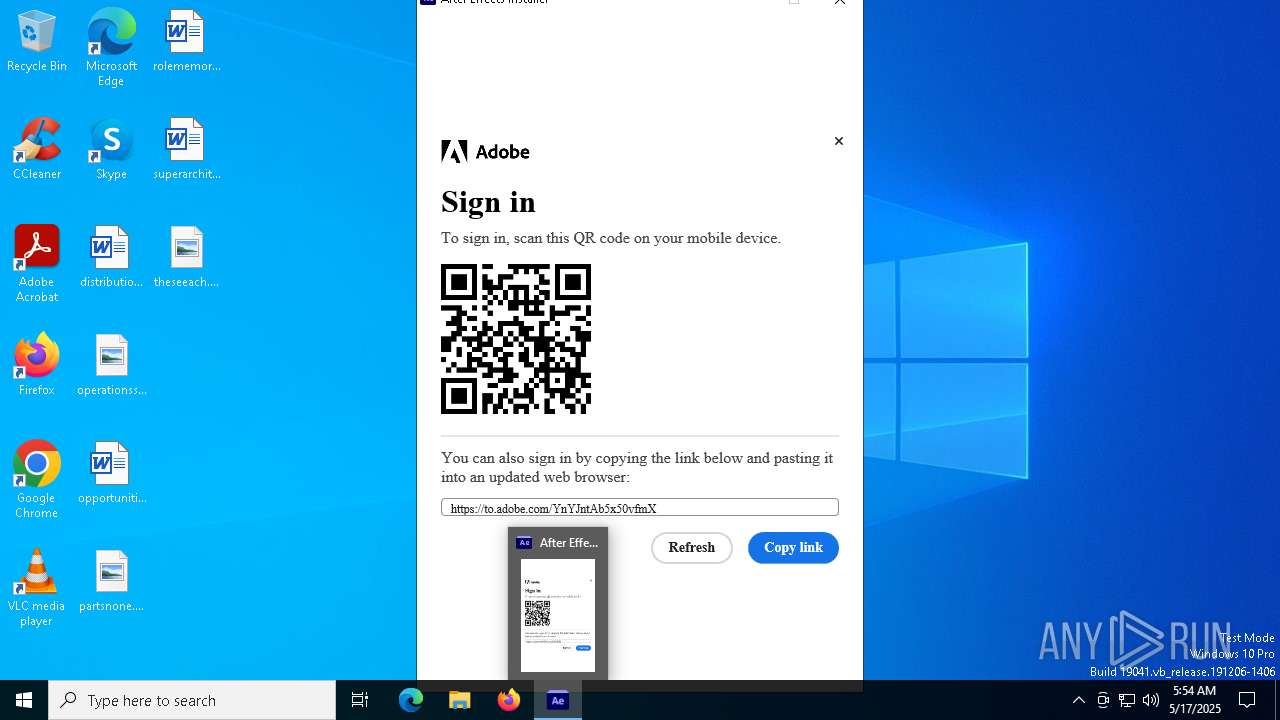Image resolution: width=1280 pixels, height=720 pixels.
Task: Open the Action Center notifications icon
Action: tap(1248, 700)
